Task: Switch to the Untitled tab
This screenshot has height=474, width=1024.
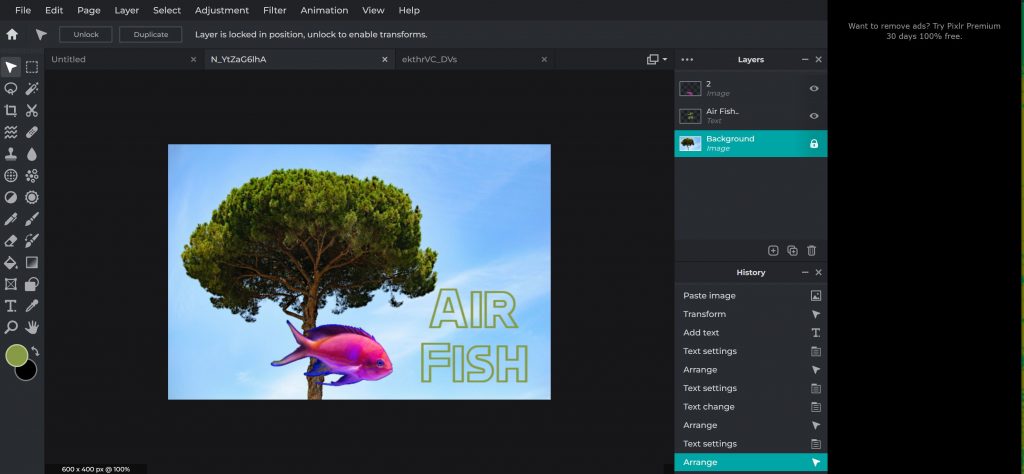Action: (x=69, y=60)
